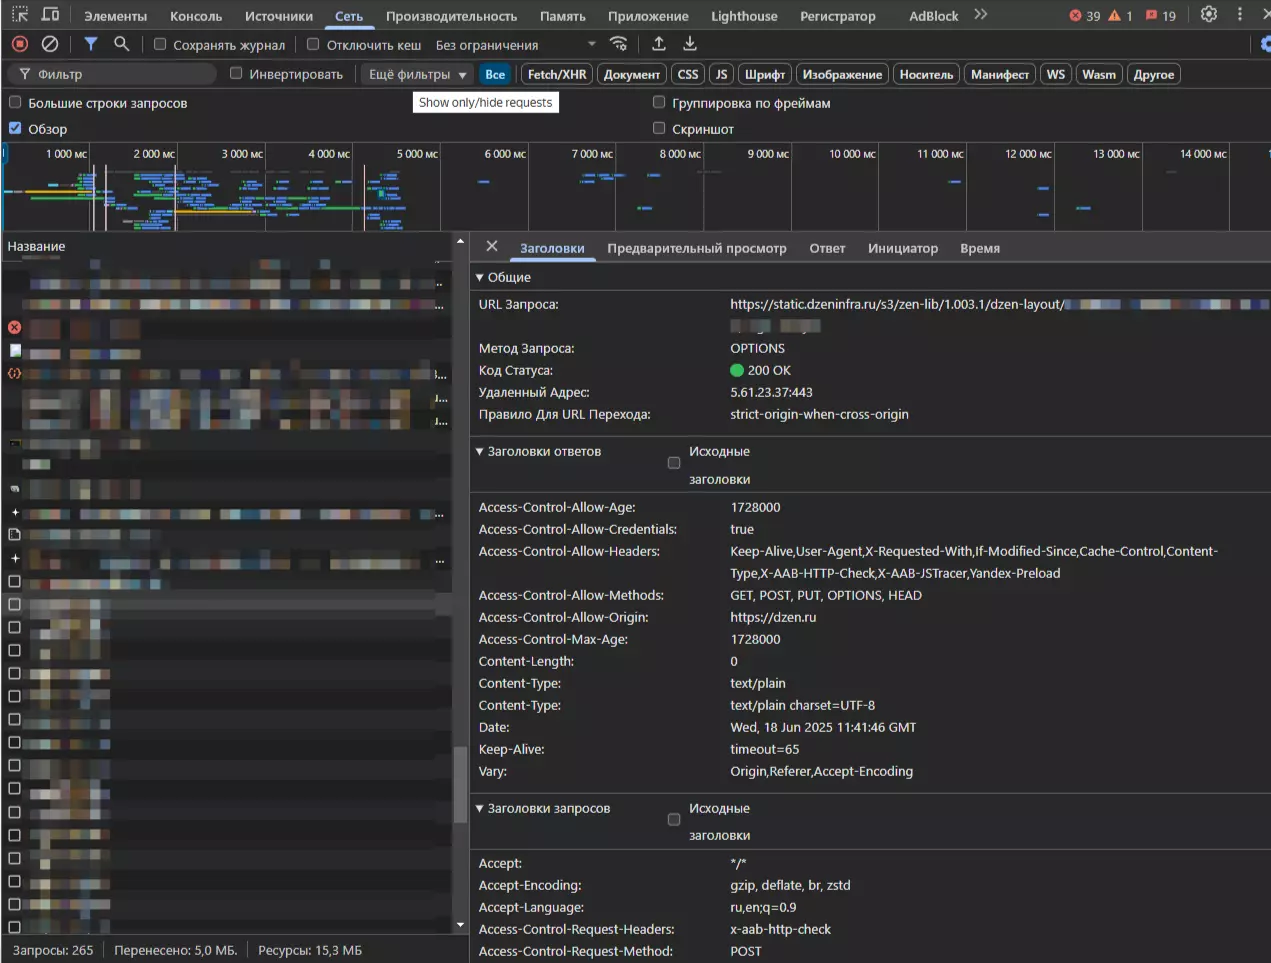Click the stop recording network log icon
The height and width of the screenshot is (963, 1271).
click(20, 44)
